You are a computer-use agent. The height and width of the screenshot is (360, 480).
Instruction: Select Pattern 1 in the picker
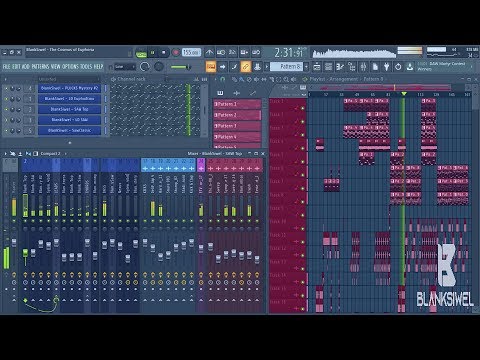237,104
